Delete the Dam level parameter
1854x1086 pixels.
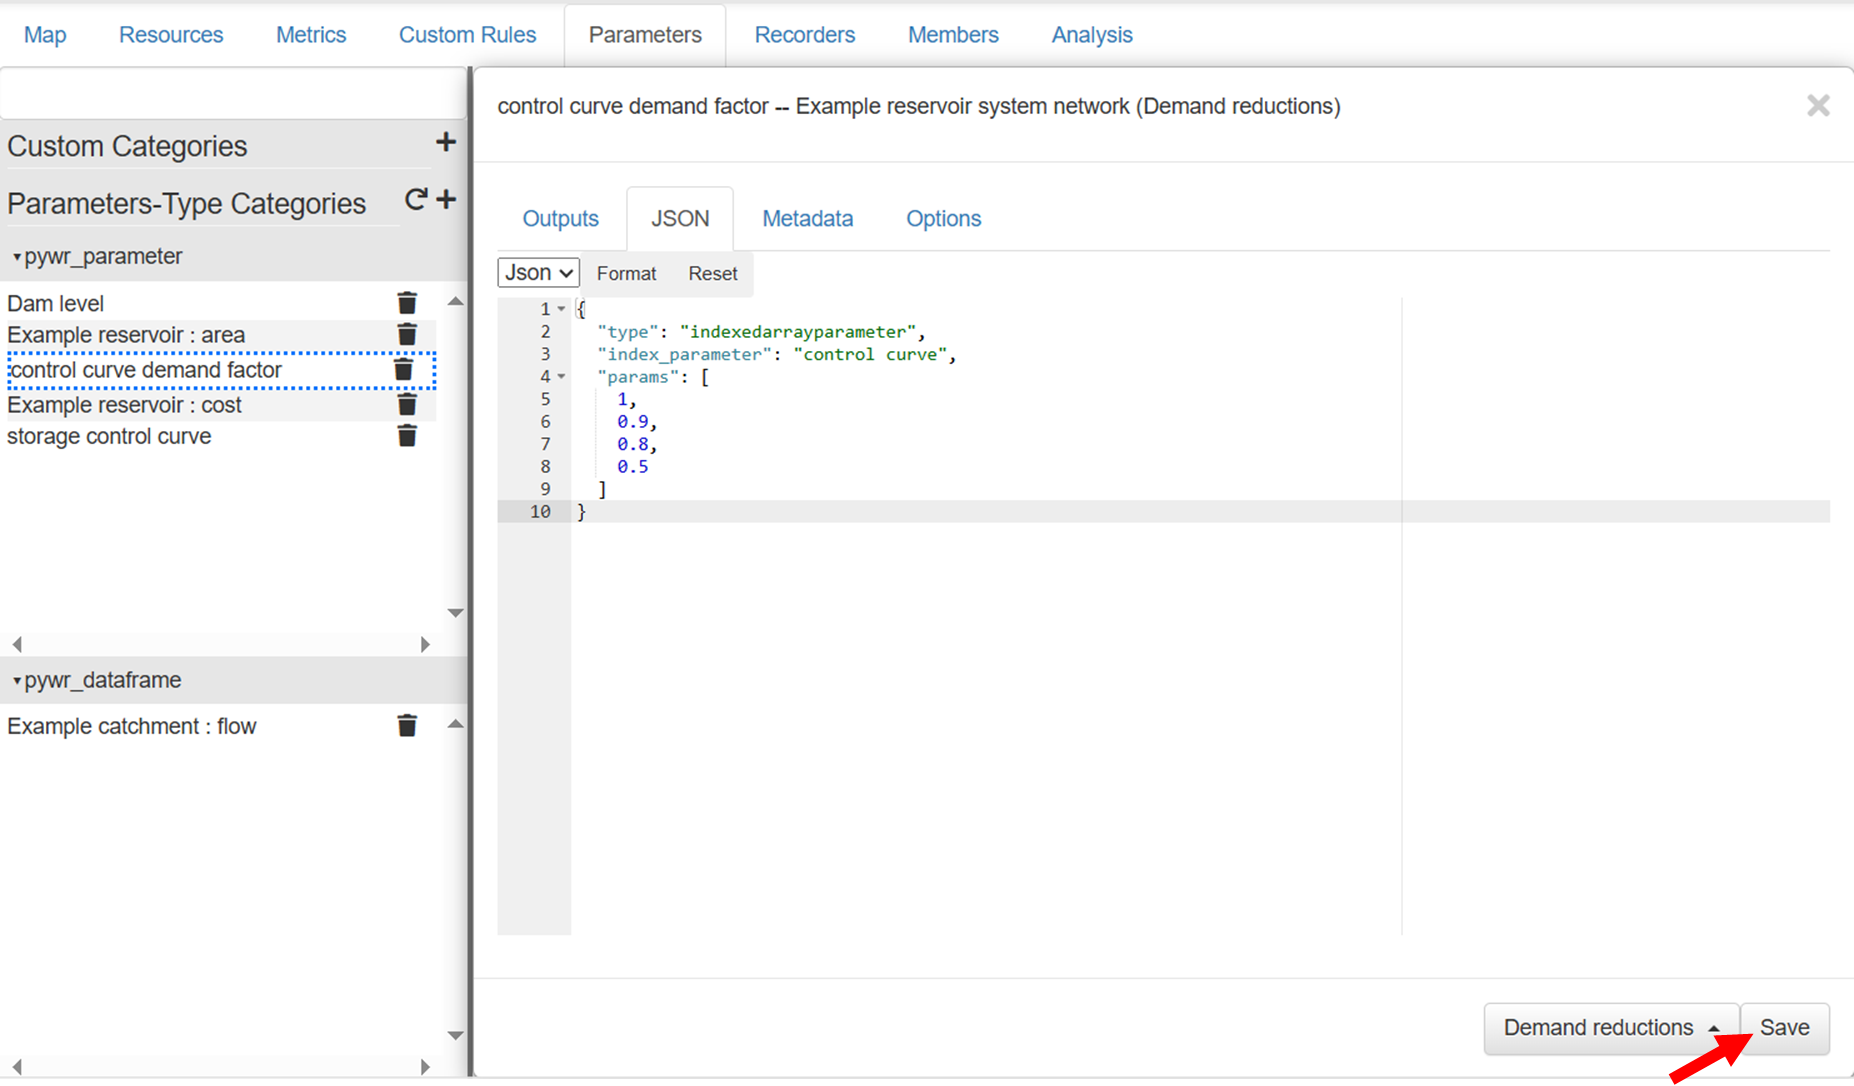407,303
